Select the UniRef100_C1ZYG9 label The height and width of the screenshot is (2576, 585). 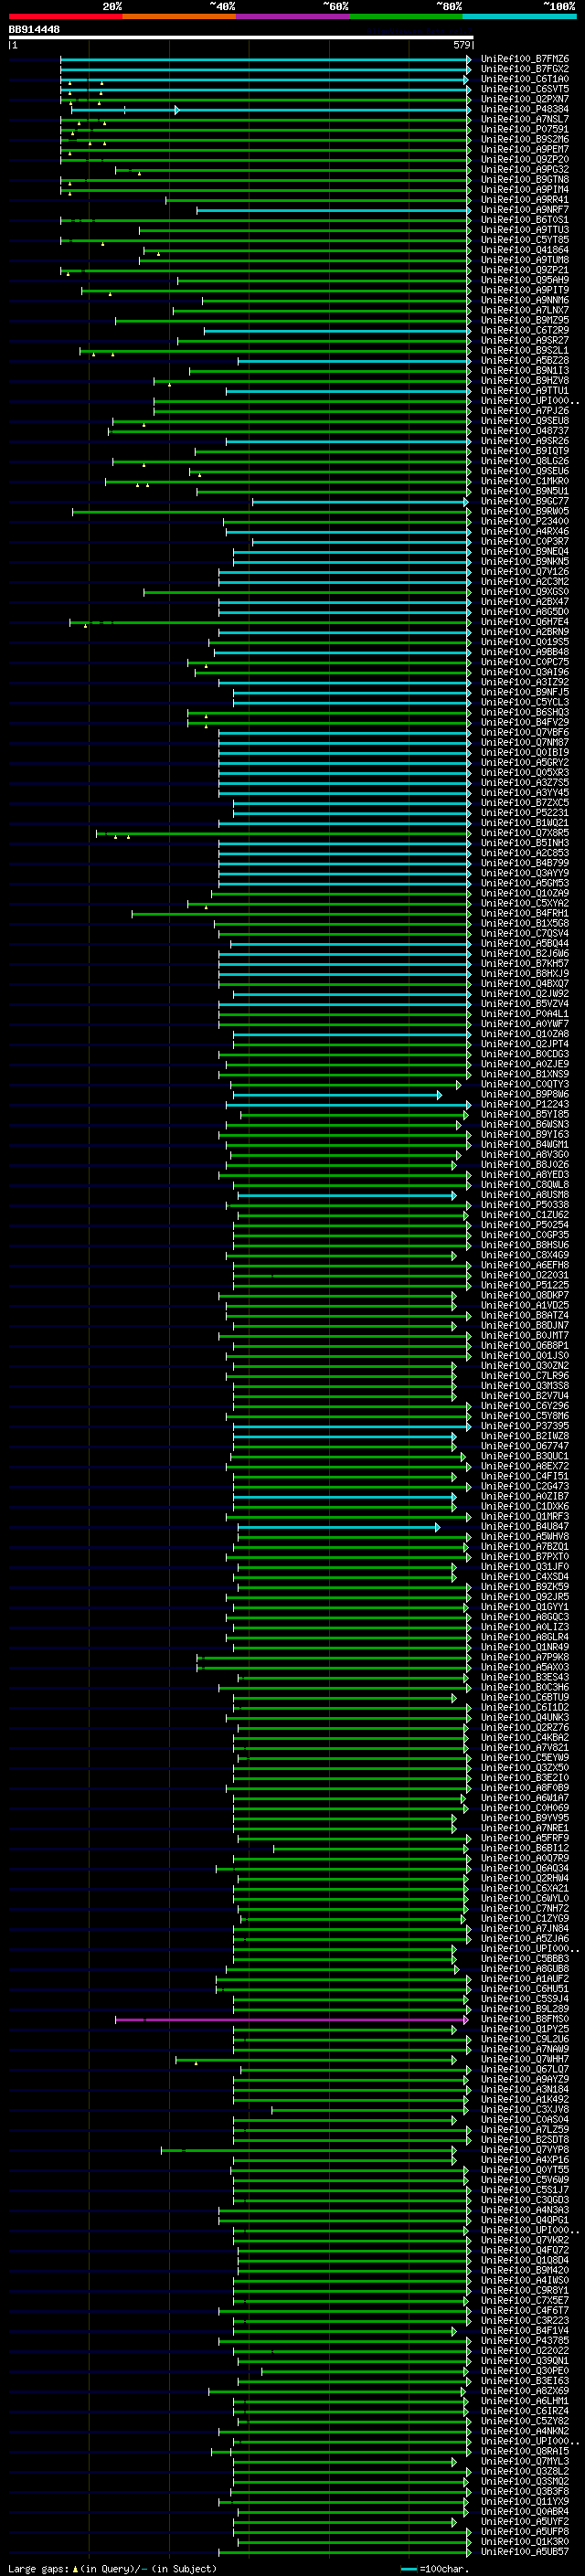524,1918
